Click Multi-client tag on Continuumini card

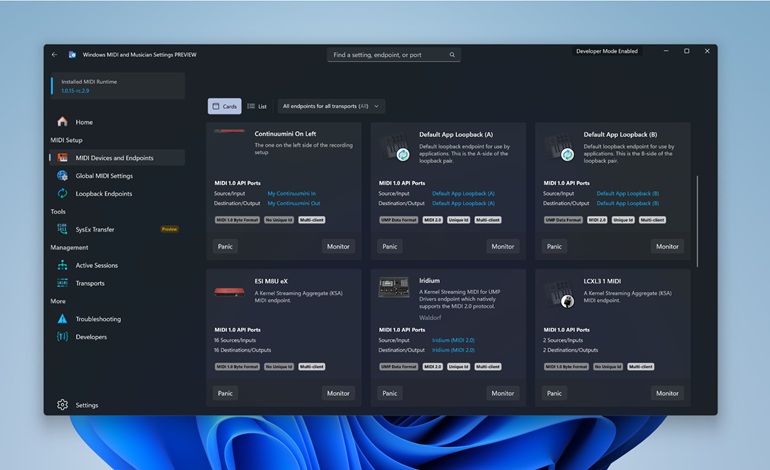312,220
